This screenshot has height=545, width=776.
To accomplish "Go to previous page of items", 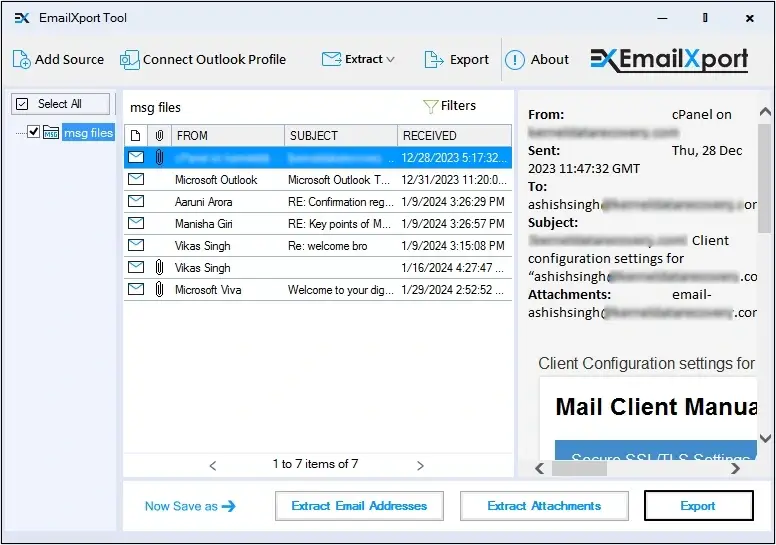I will point(213,466).
